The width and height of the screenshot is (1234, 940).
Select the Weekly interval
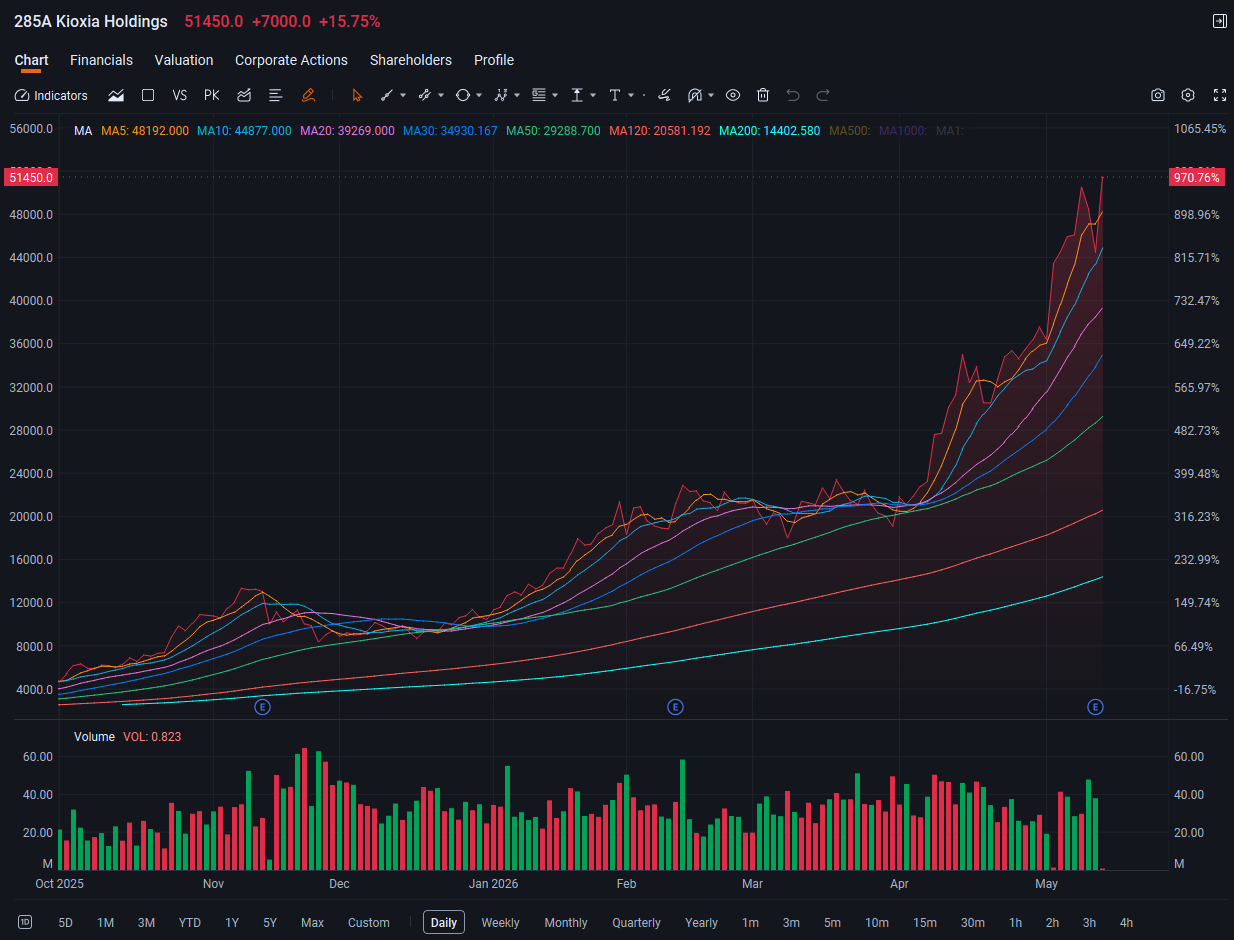[500, 922]
